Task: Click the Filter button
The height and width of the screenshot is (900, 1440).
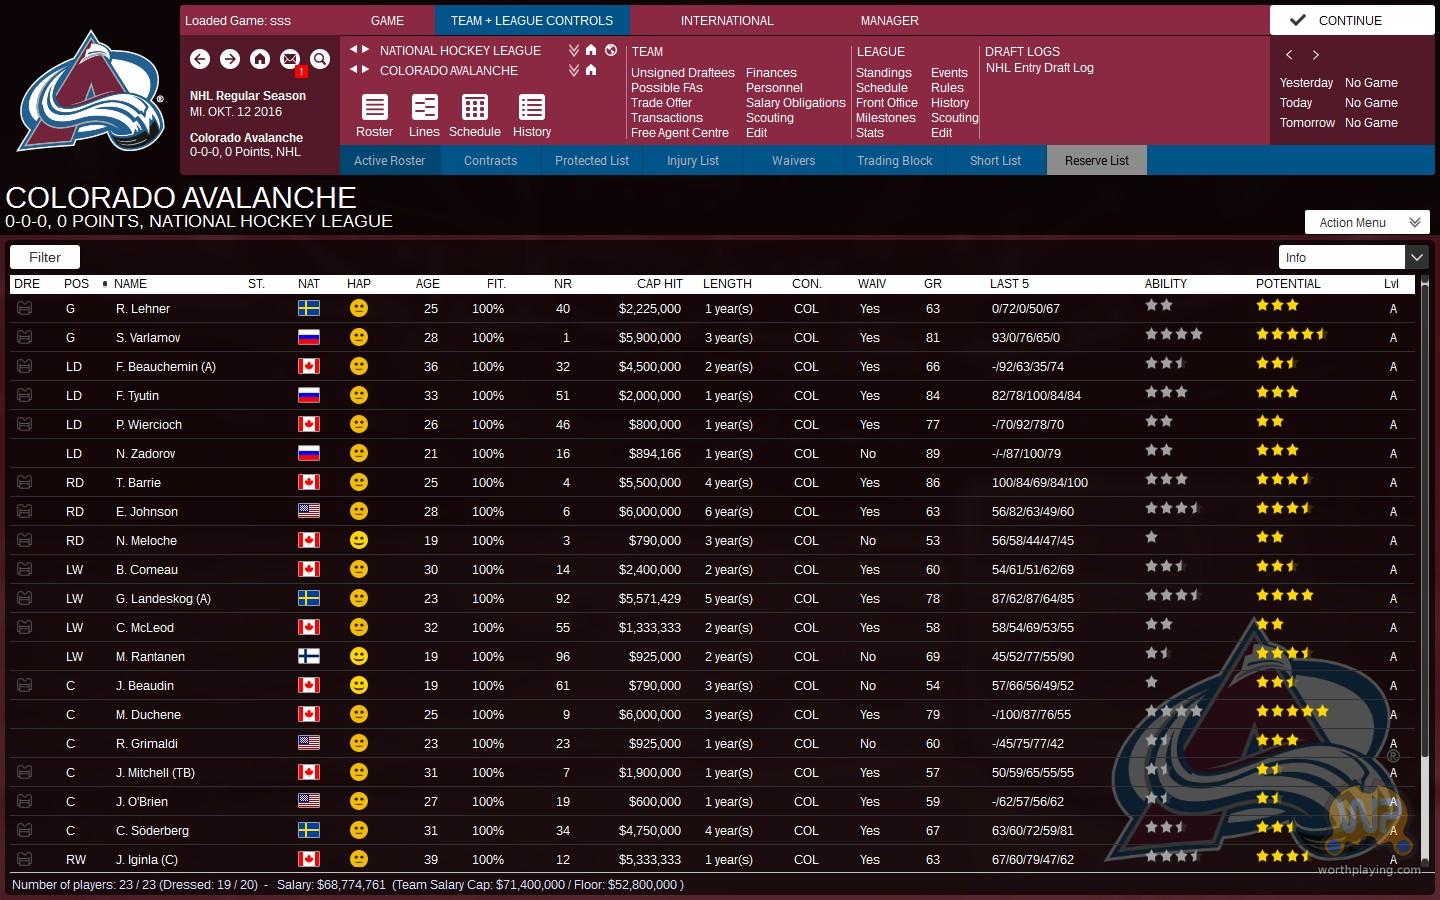Action: [45, 258]
